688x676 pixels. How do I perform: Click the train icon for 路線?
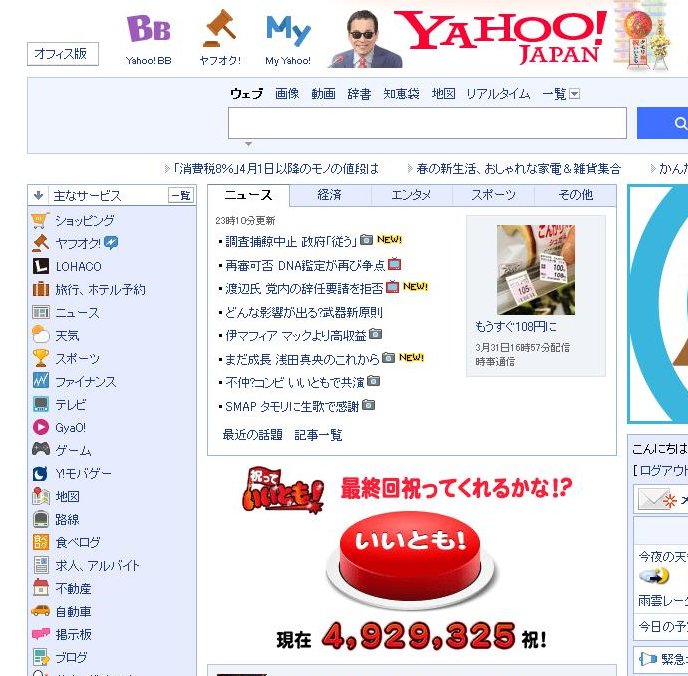pos(40,519)
